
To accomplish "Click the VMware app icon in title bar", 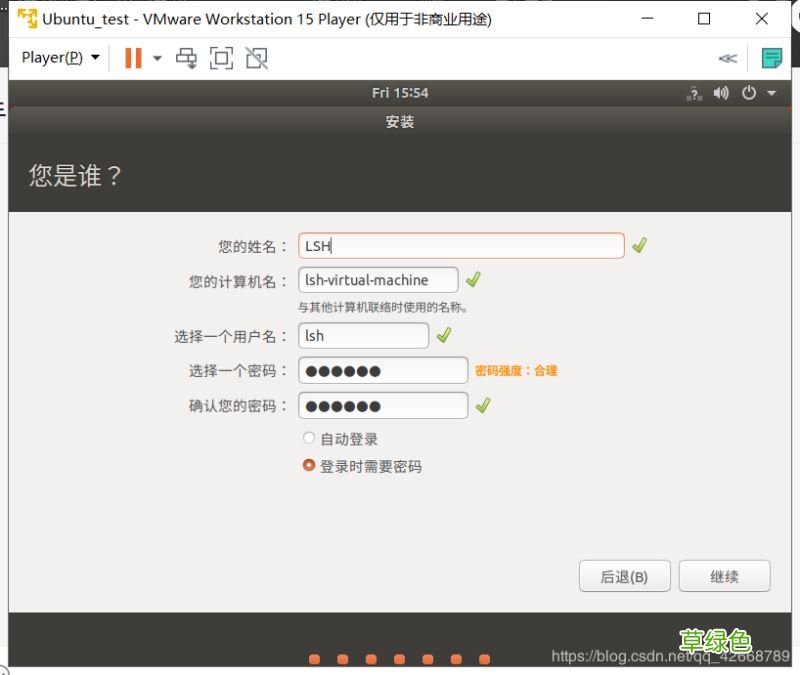I will [28, 19].
